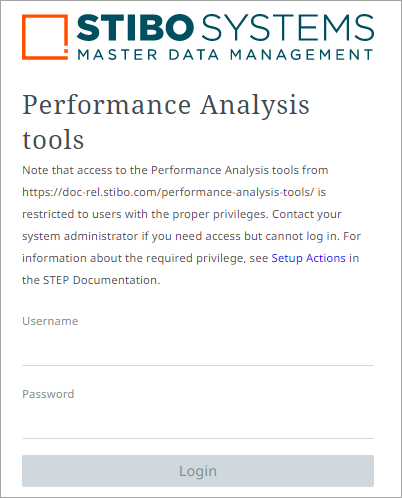
Task: Click the orange square Stibo logo icon
Action: [45, 37]
